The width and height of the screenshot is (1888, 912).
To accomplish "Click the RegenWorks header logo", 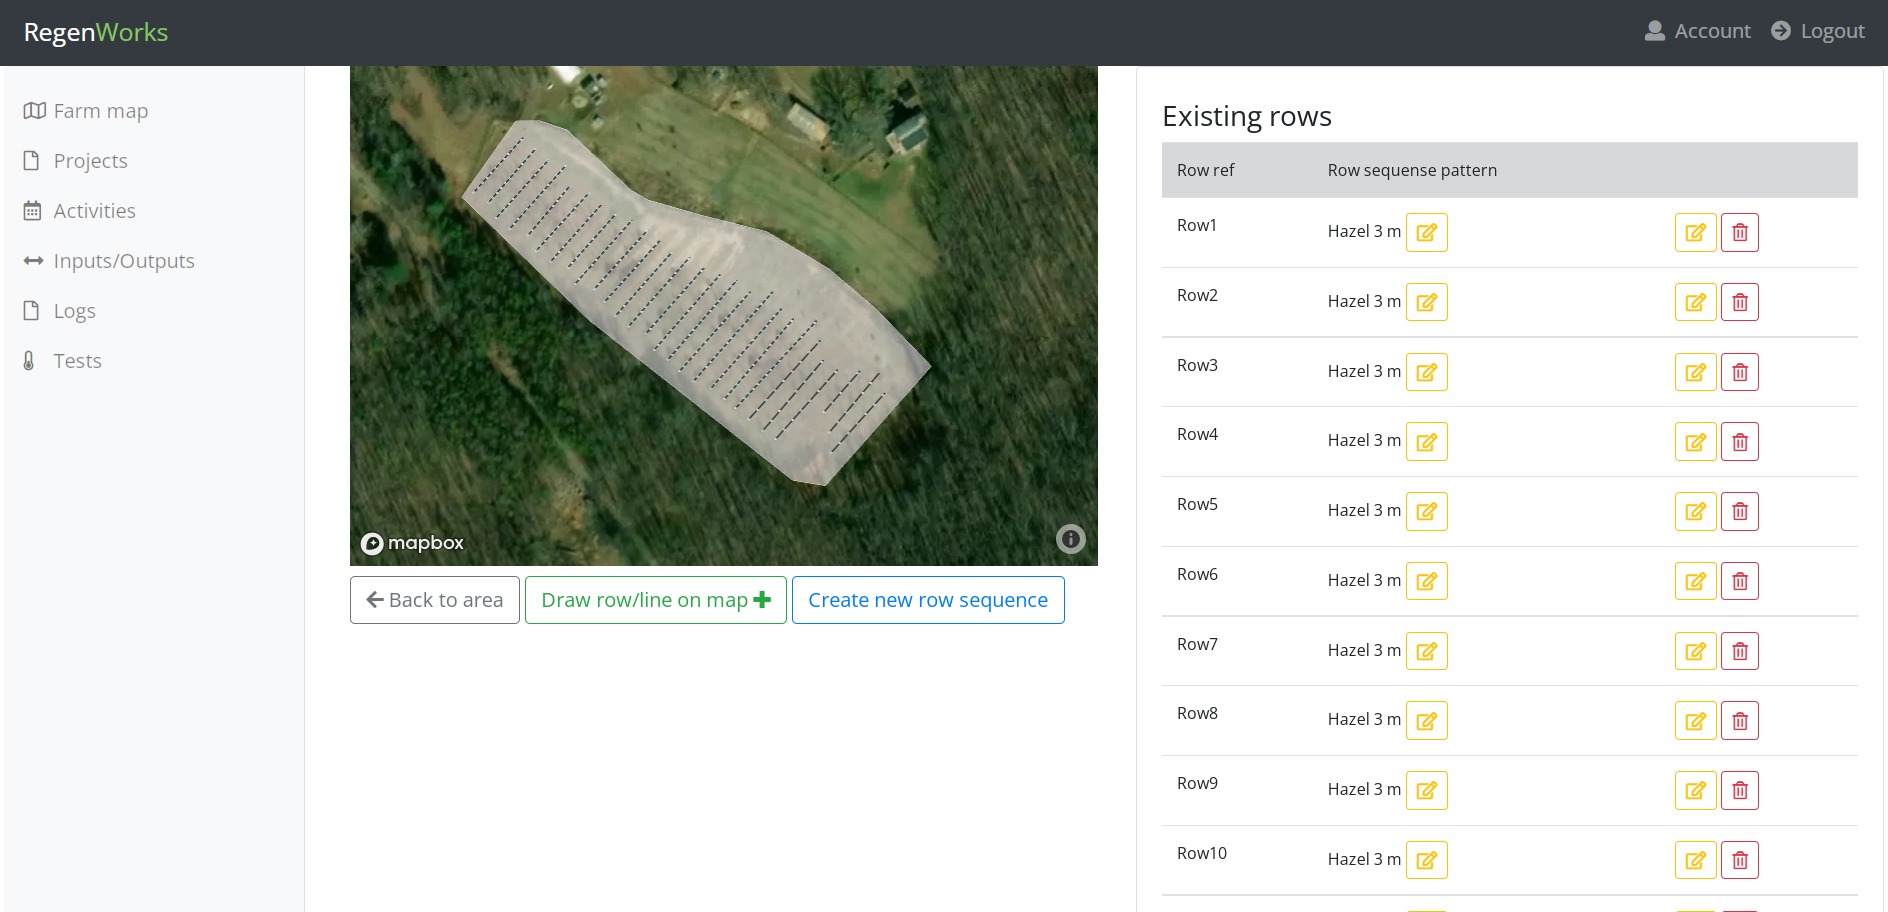I will 95,32.
